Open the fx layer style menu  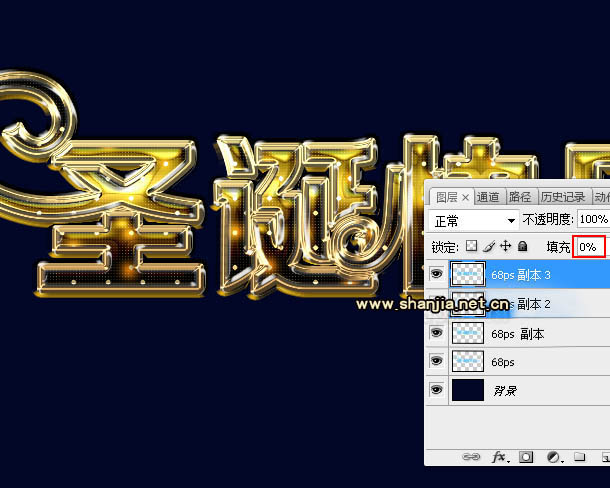click(499, 457)
